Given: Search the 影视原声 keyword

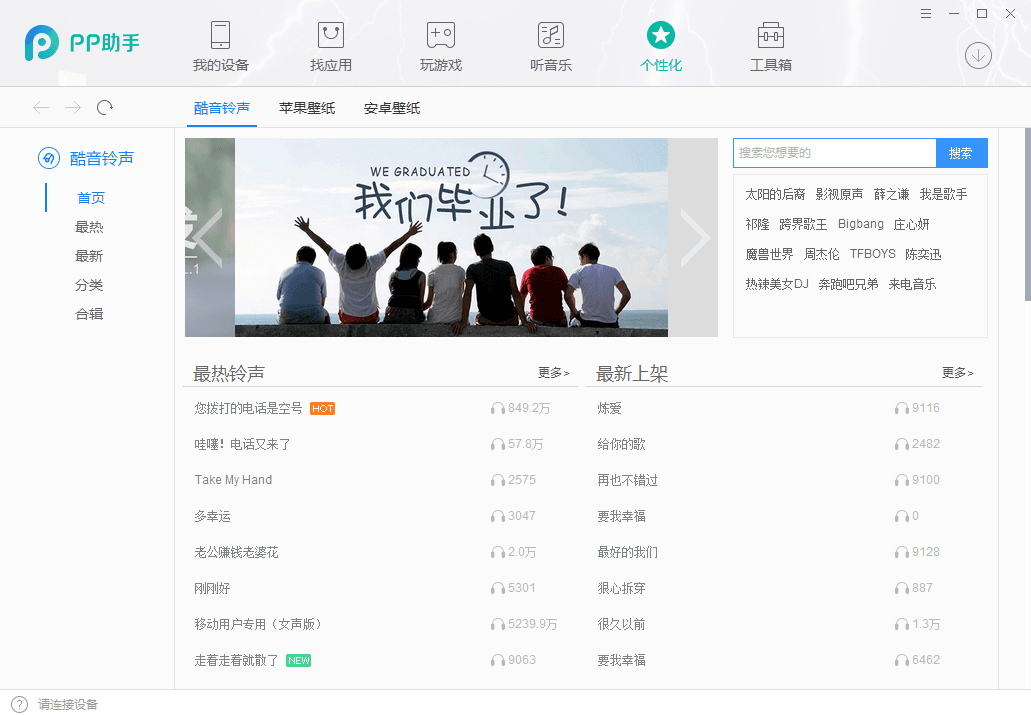Looking at the screenshot, I should pos(839,194).
